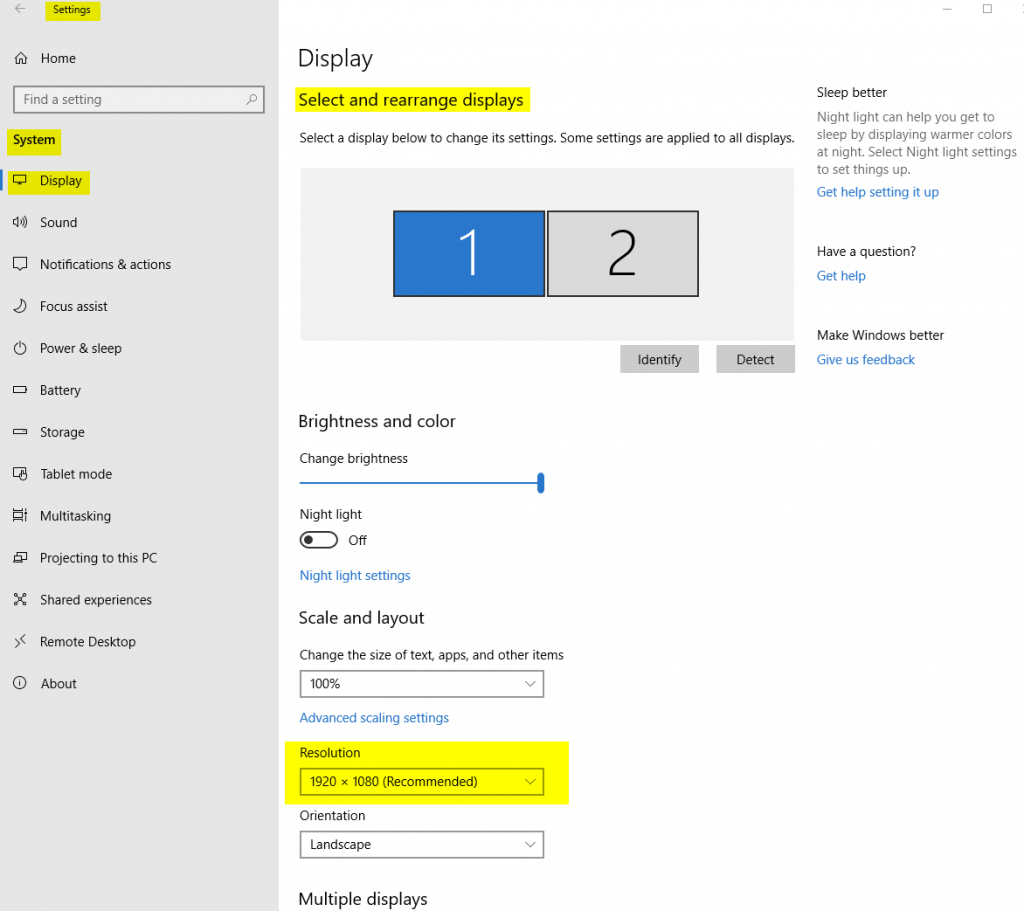Click the search magnifier icon
The width and height of the screenshot is (1024, 911).
click(252, 99)
